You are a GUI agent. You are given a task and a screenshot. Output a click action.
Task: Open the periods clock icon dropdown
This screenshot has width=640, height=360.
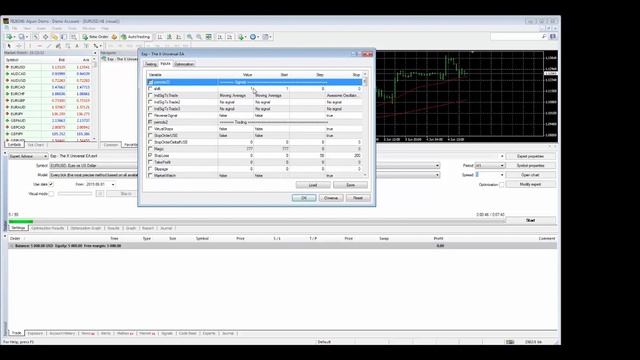pos(254,37)
